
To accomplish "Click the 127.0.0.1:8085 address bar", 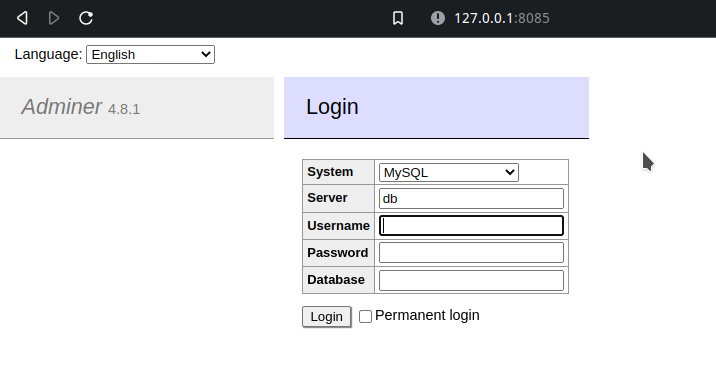I will point(501,18).
